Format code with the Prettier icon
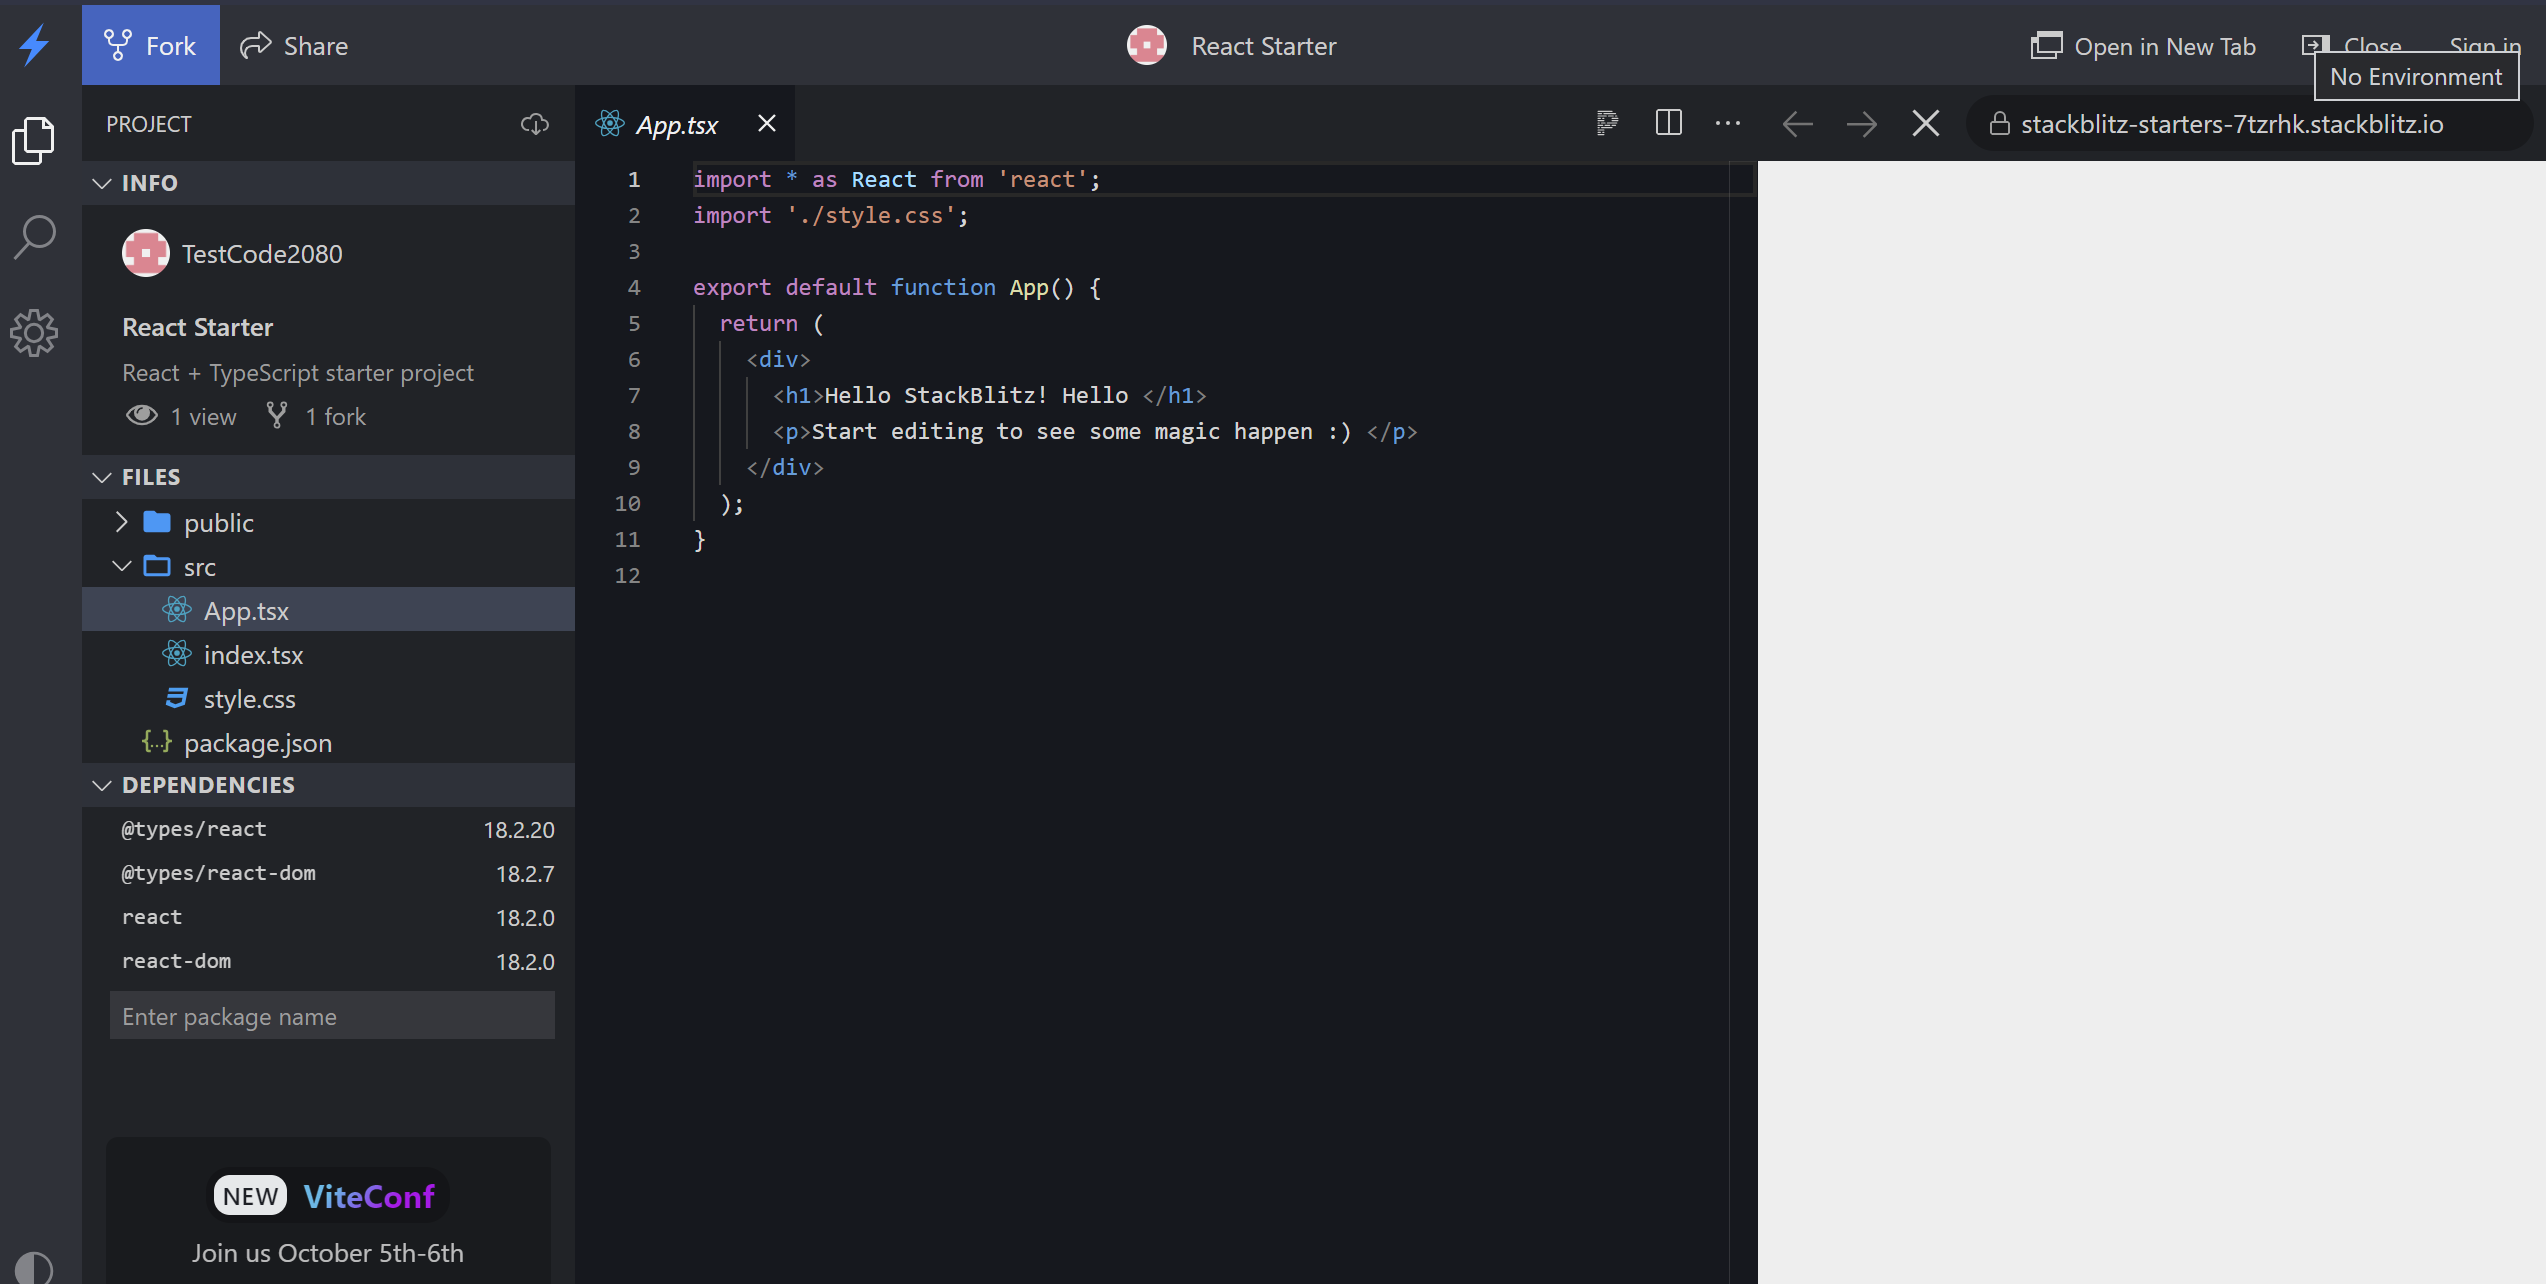Image resolution: width=2546 pixels, height=1284 pixels. [x=1607, y=123]
